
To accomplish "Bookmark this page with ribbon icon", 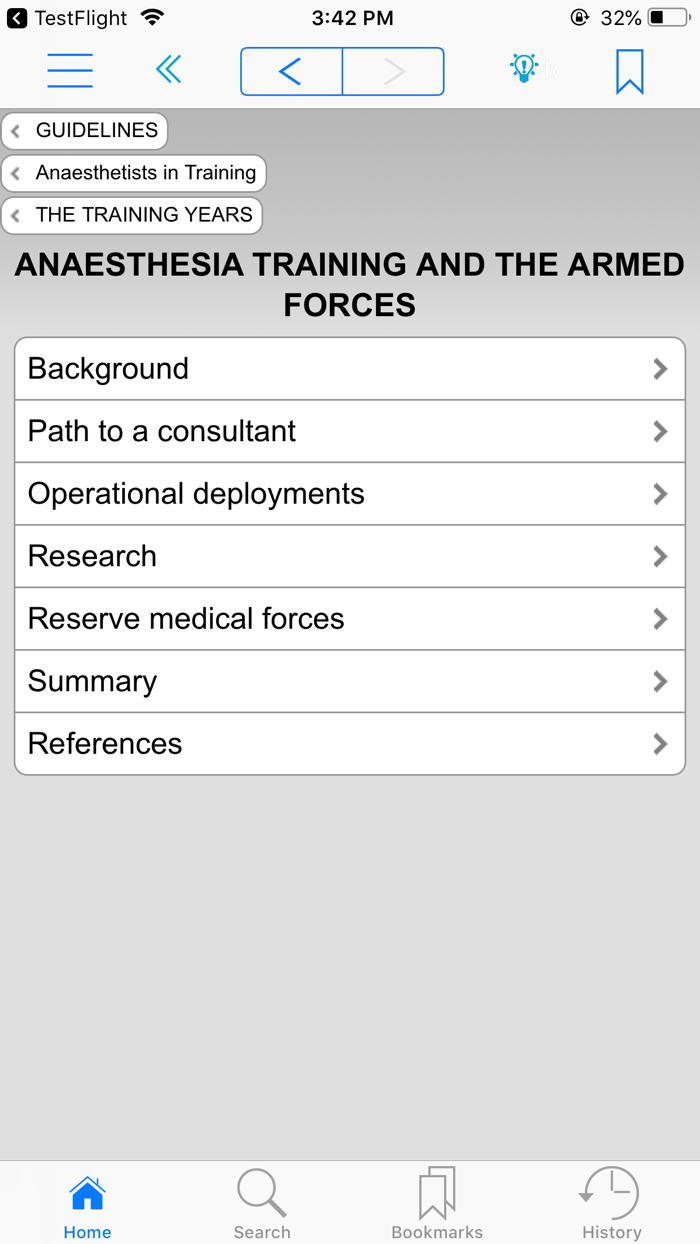I will [x=629, y=71].
